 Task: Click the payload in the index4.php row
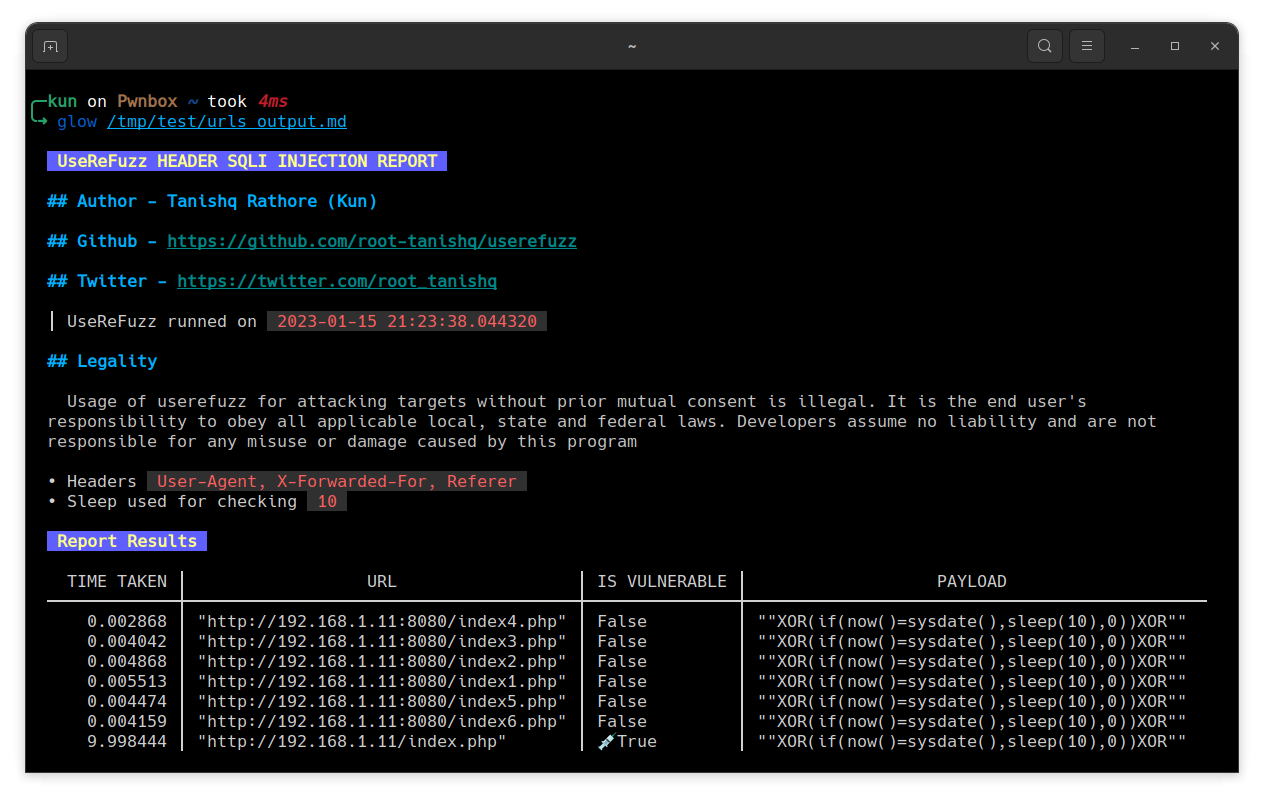[972, 621]
